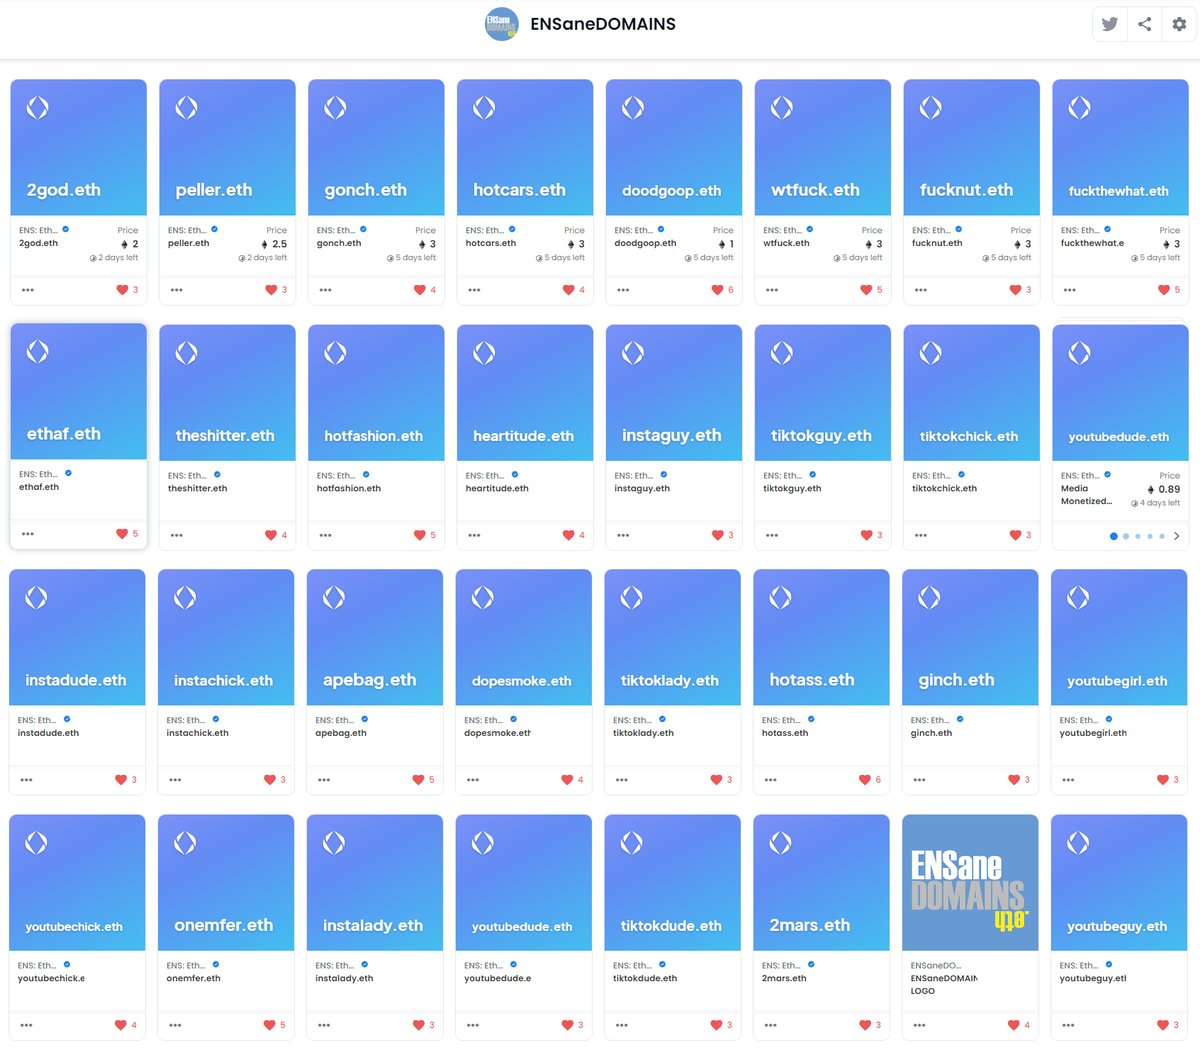1200x1050 pixels.
Task: Like ethaf.eth using the heart icon
Action: pyautogui.click(x=122, y=534)
